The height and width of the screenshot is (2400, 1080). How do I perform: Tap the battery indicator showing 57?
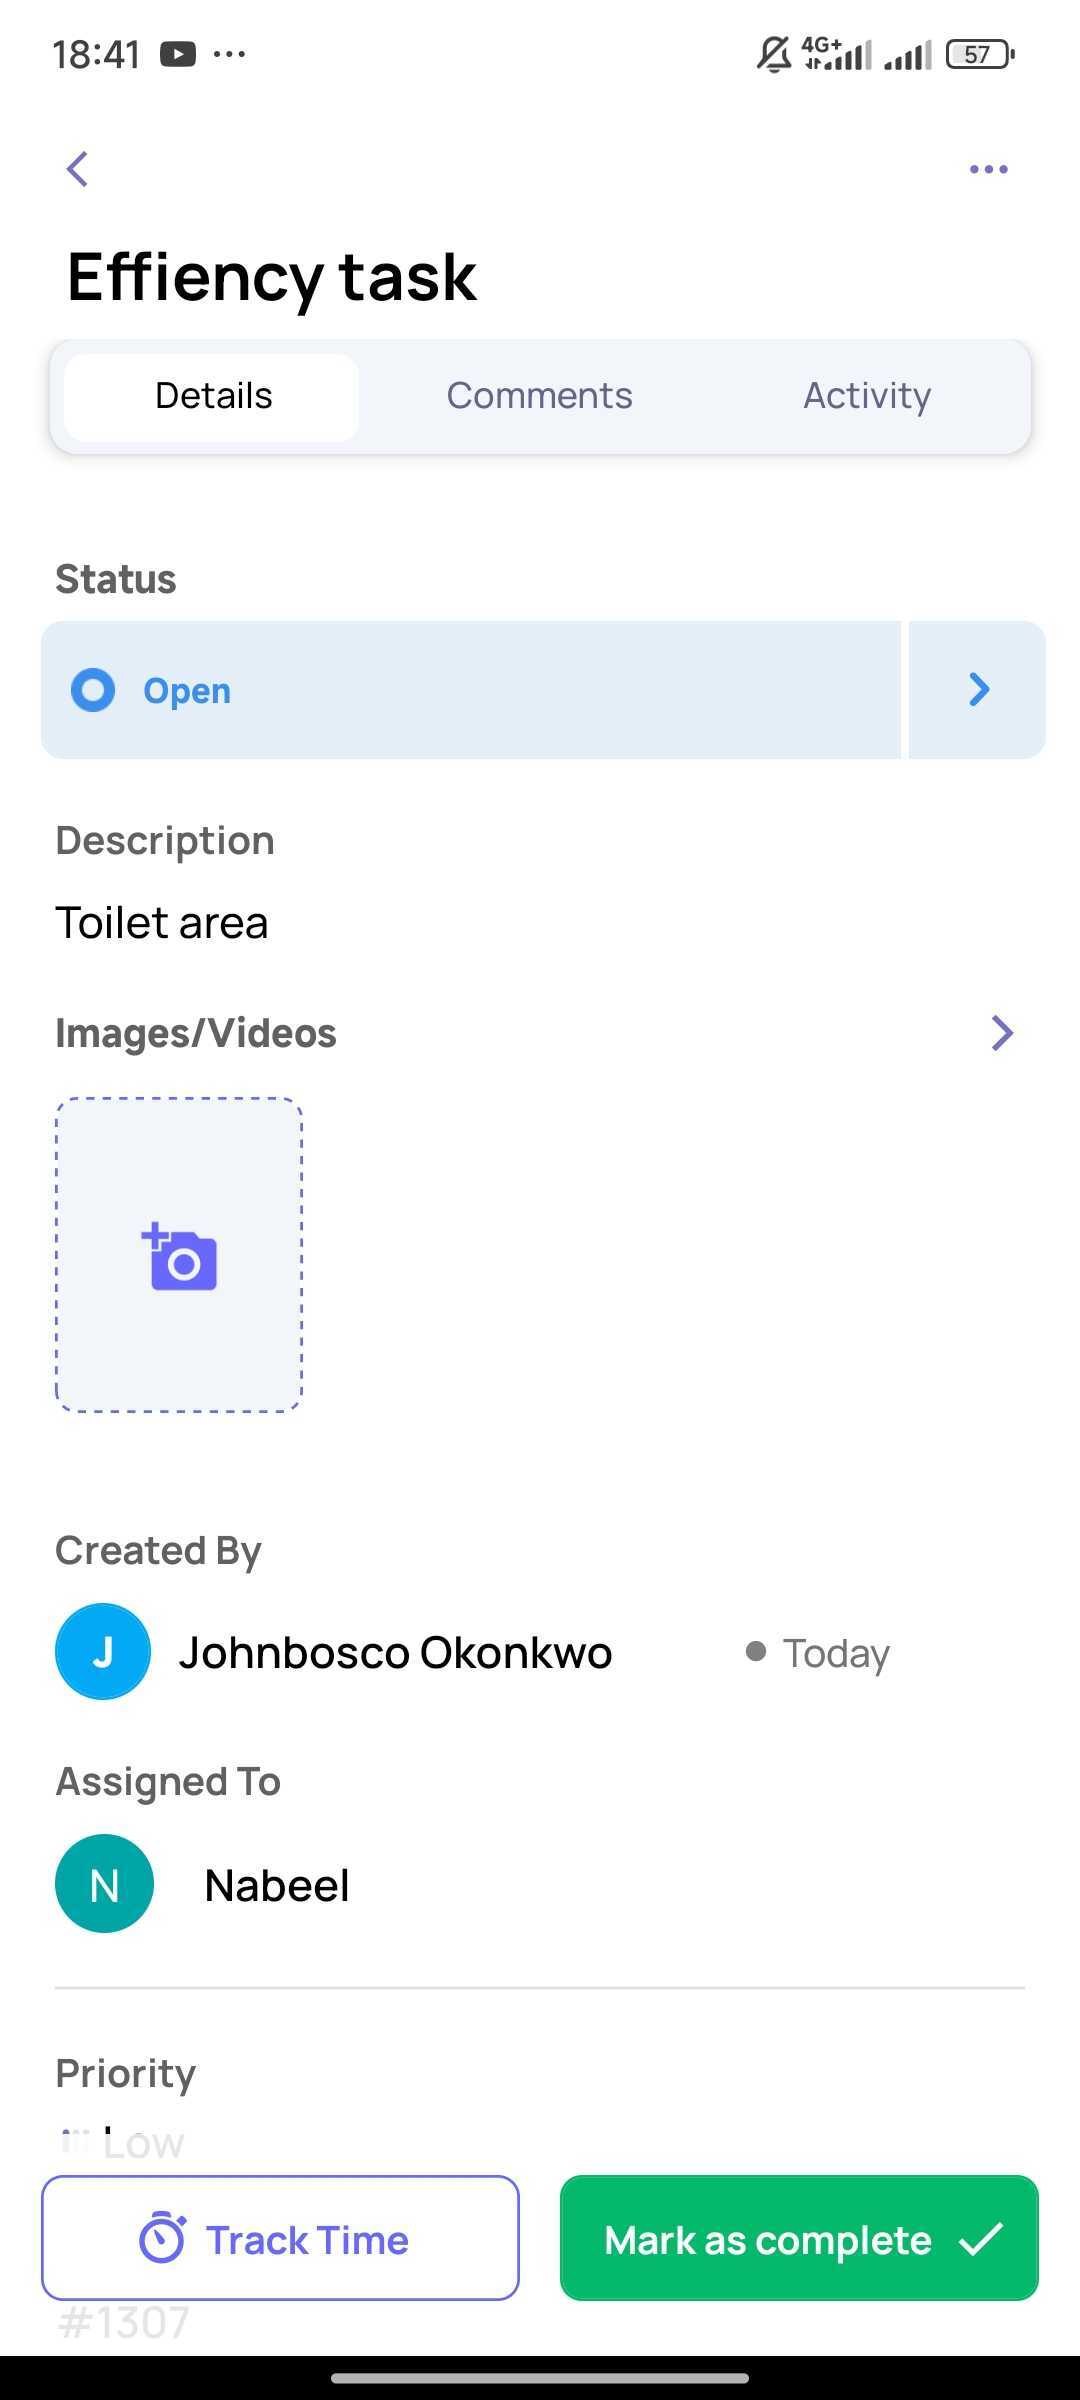[x=980, y=54]
